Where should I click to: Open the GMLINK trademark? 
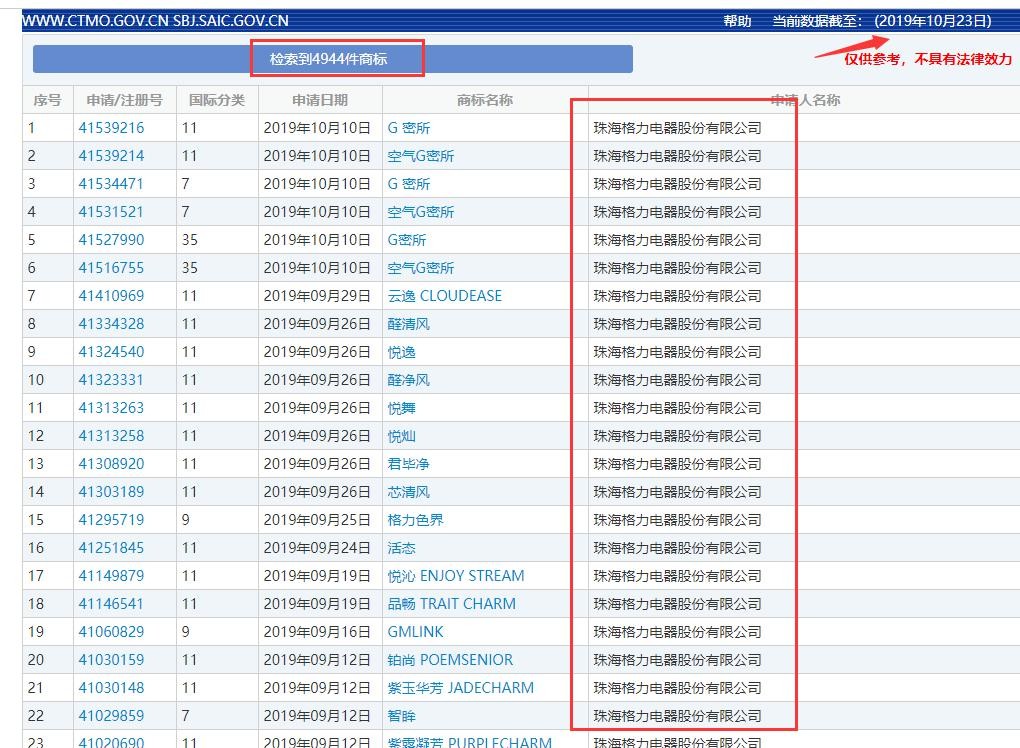click(415, 632)
